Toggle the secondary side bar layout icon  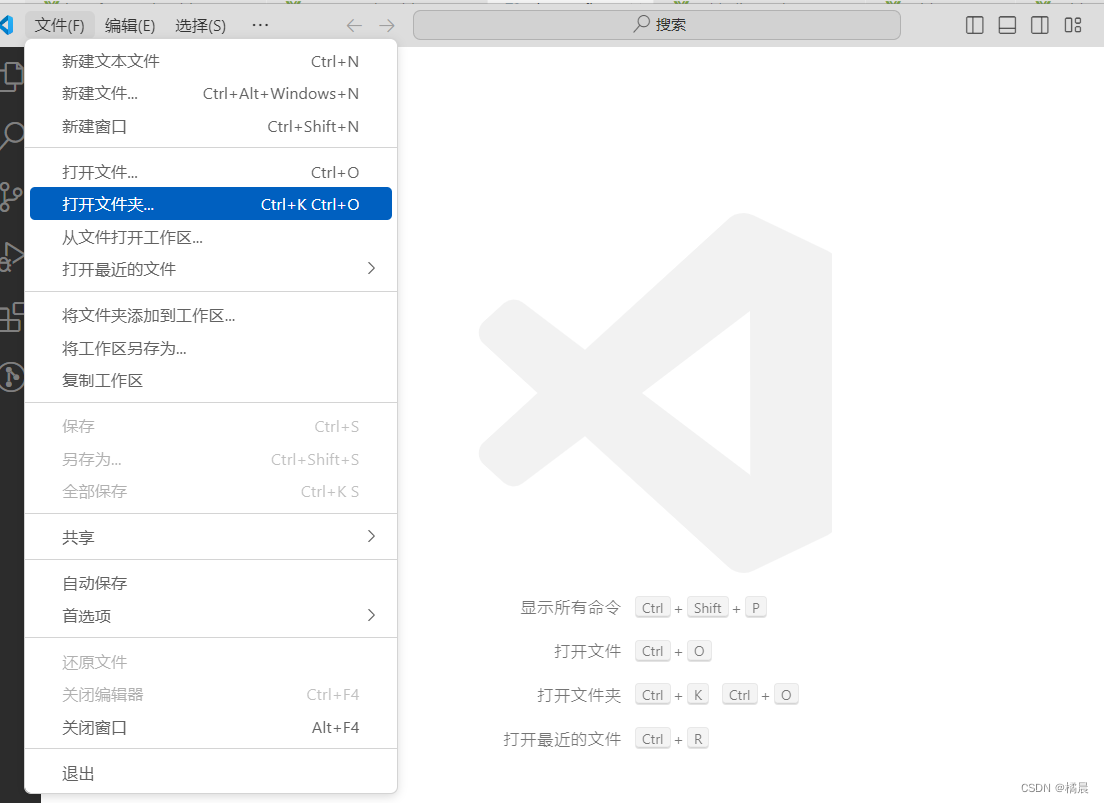click(x=1039, y=25)
